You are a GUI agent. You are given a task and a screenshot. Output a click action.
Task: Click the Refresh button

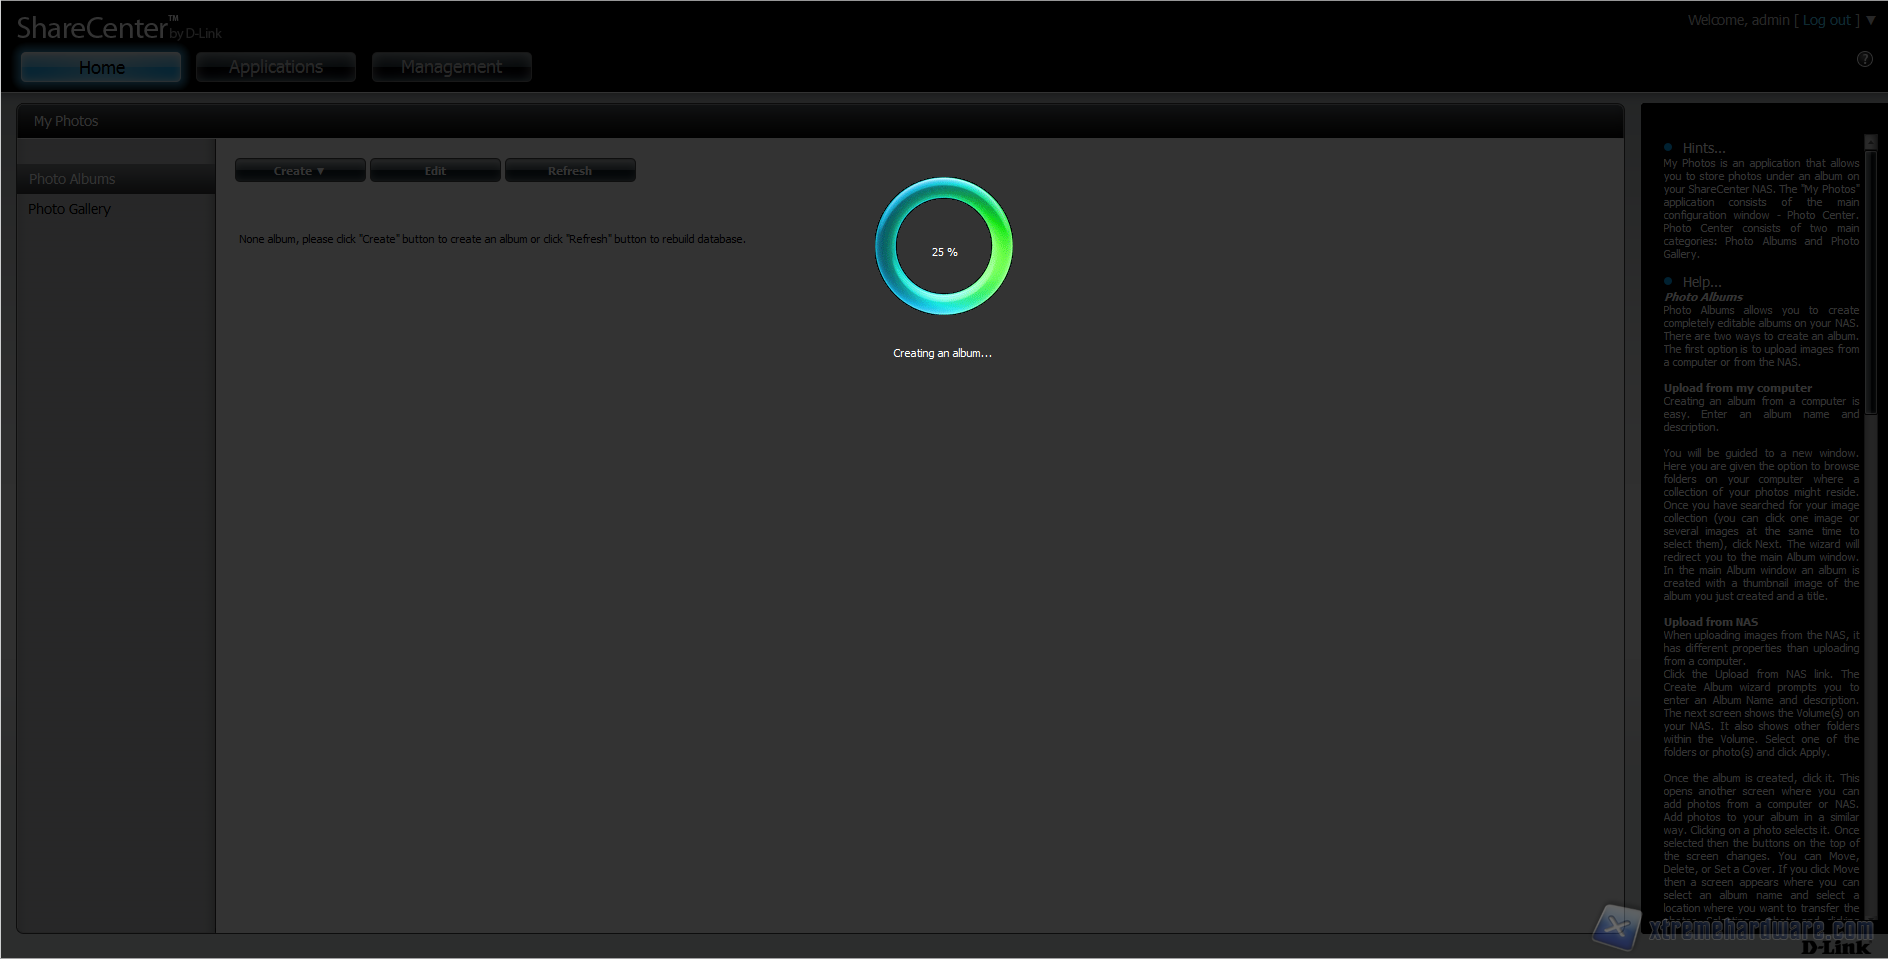point(570,171)
